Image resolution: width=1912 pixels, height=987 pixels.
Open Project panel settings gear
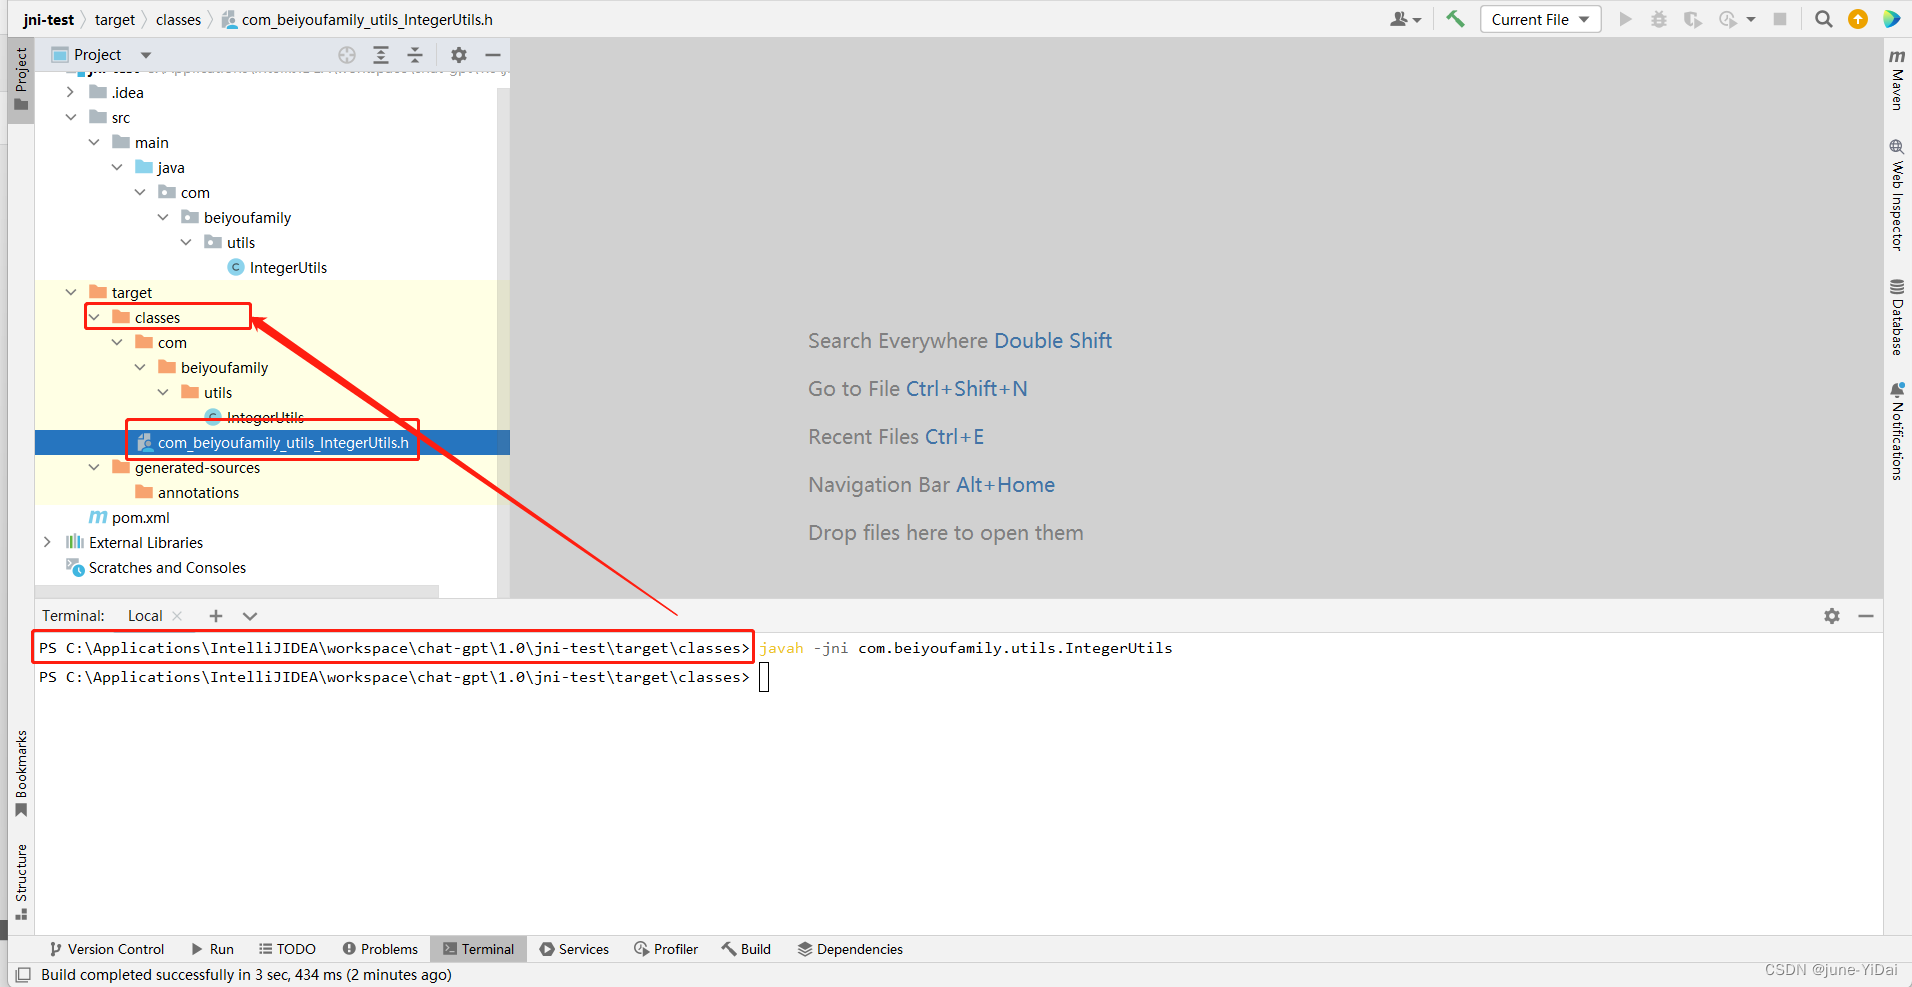click(459, 55)
